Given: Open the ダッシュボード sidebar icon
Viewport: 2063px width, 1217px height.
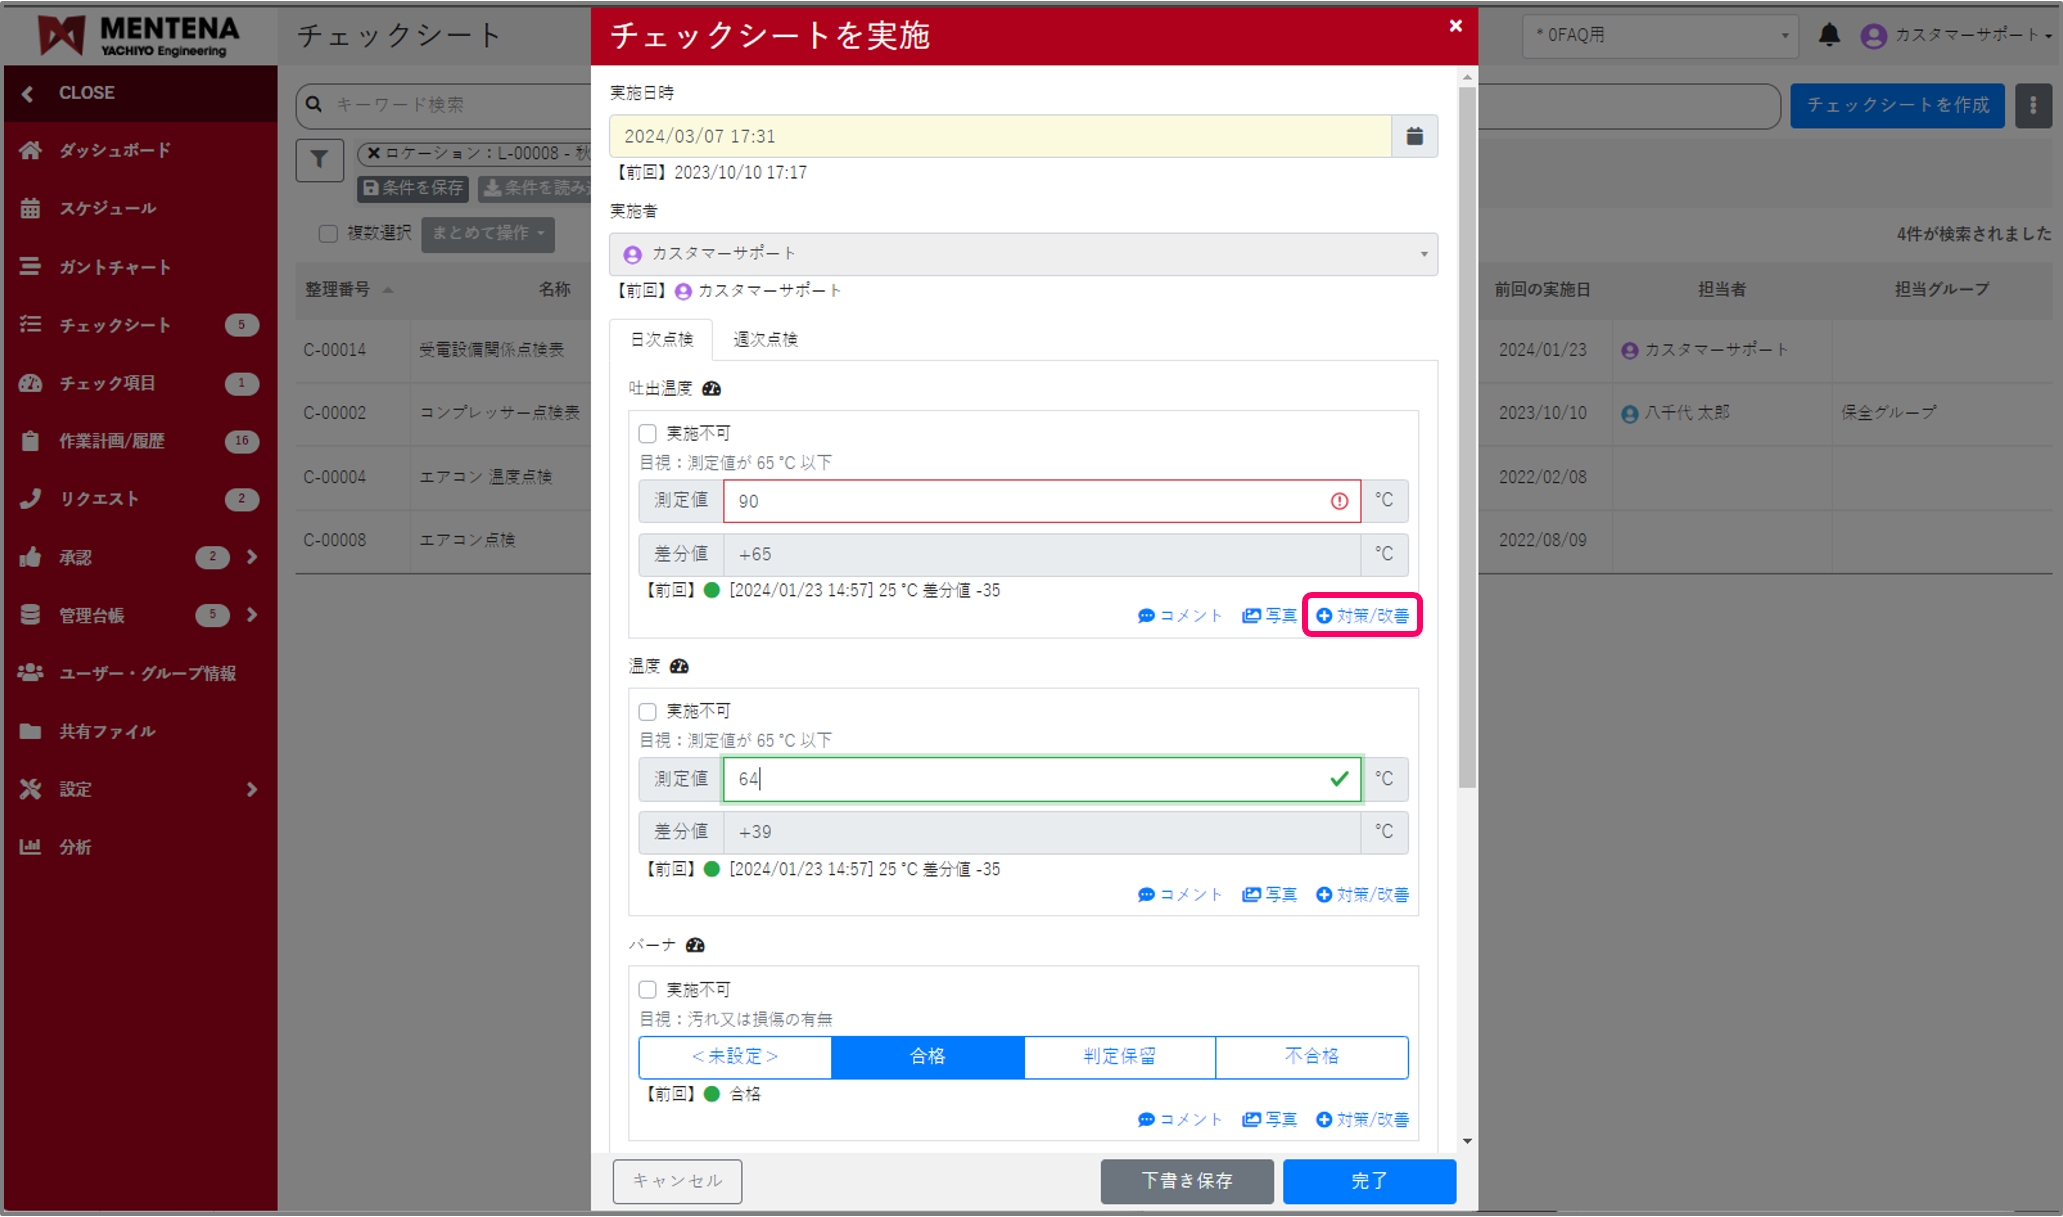Looking at the screenshot, I should (31, 150).
